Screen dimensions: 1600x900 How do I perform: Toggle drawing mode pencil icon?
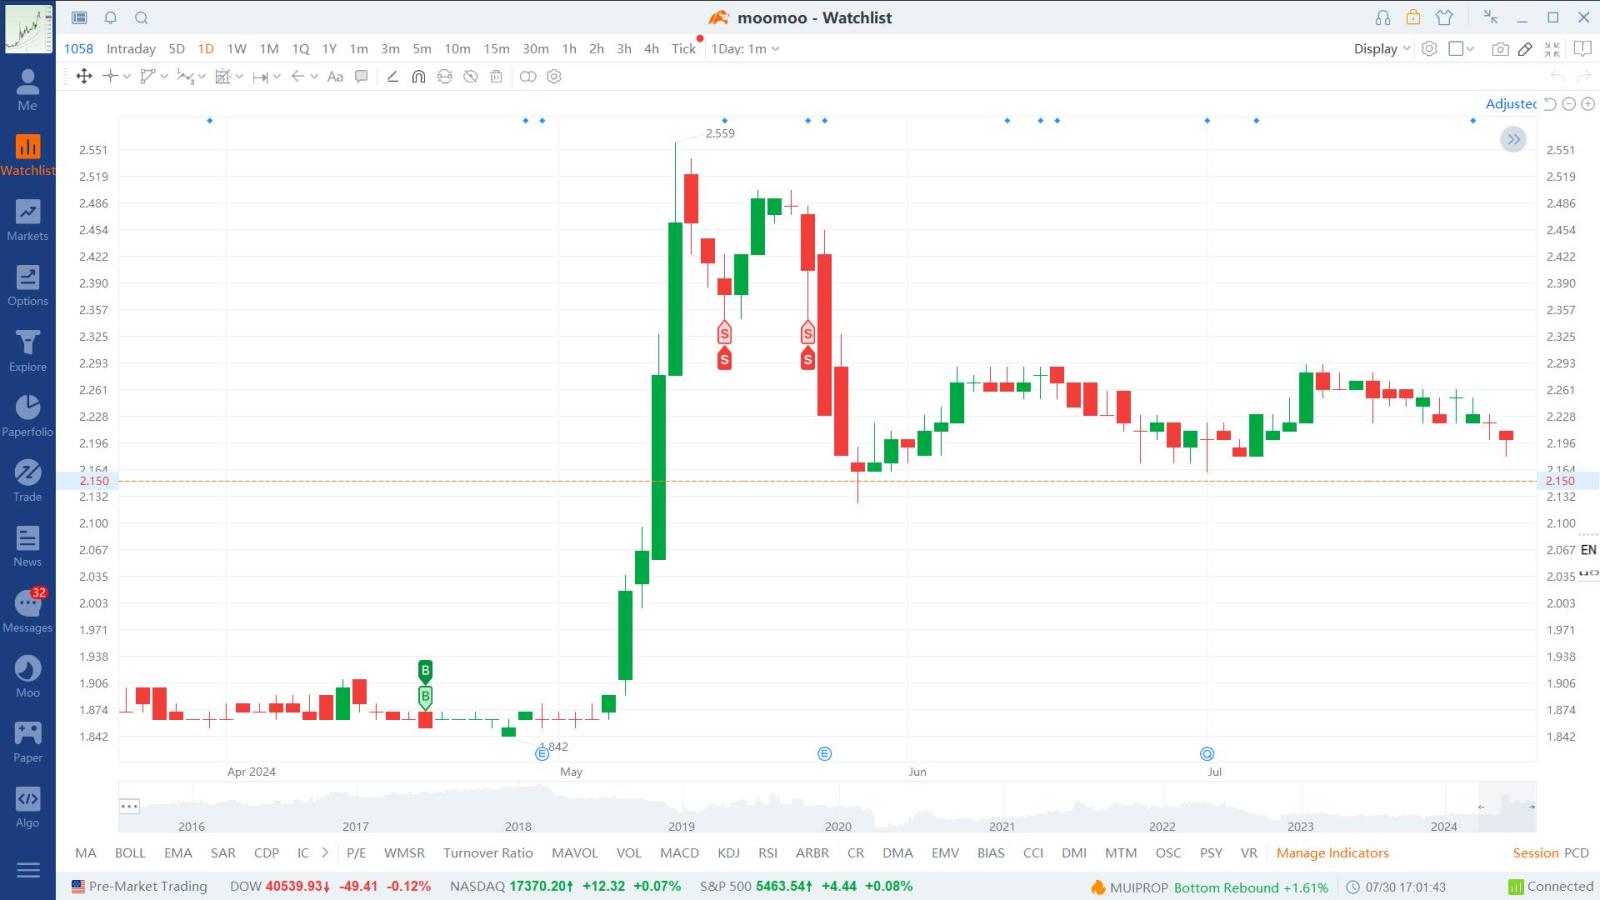coord(1525,48)
